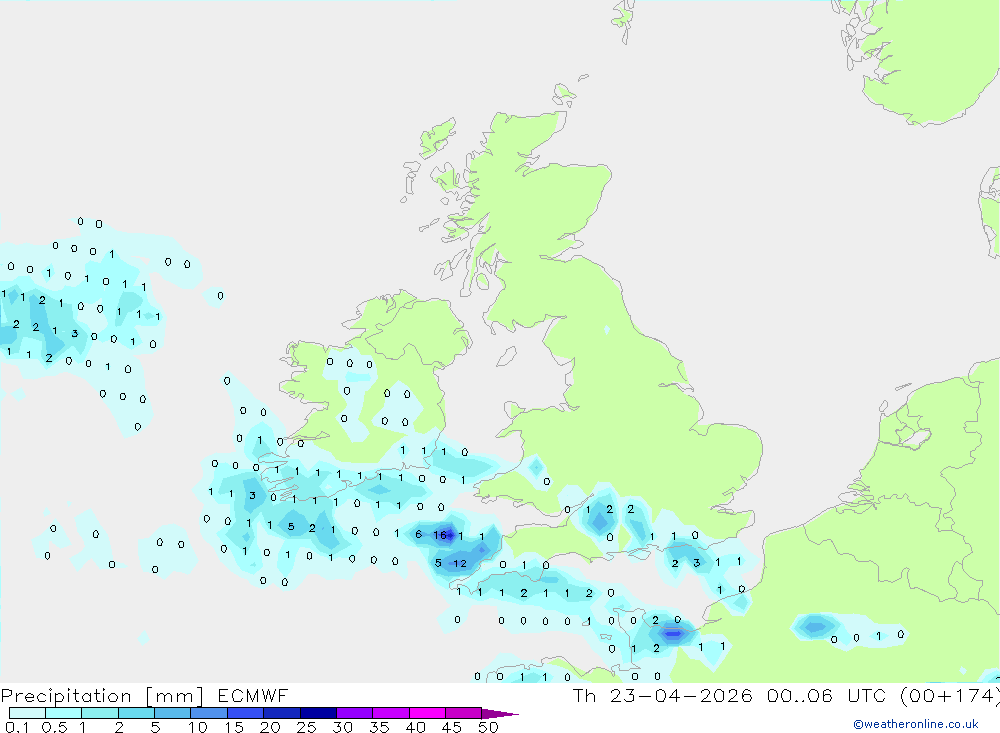Viewport: 1000px width, 733px height.
Task: Click the 35–40 mm magenta legend box
Action: tap(391, 713)
